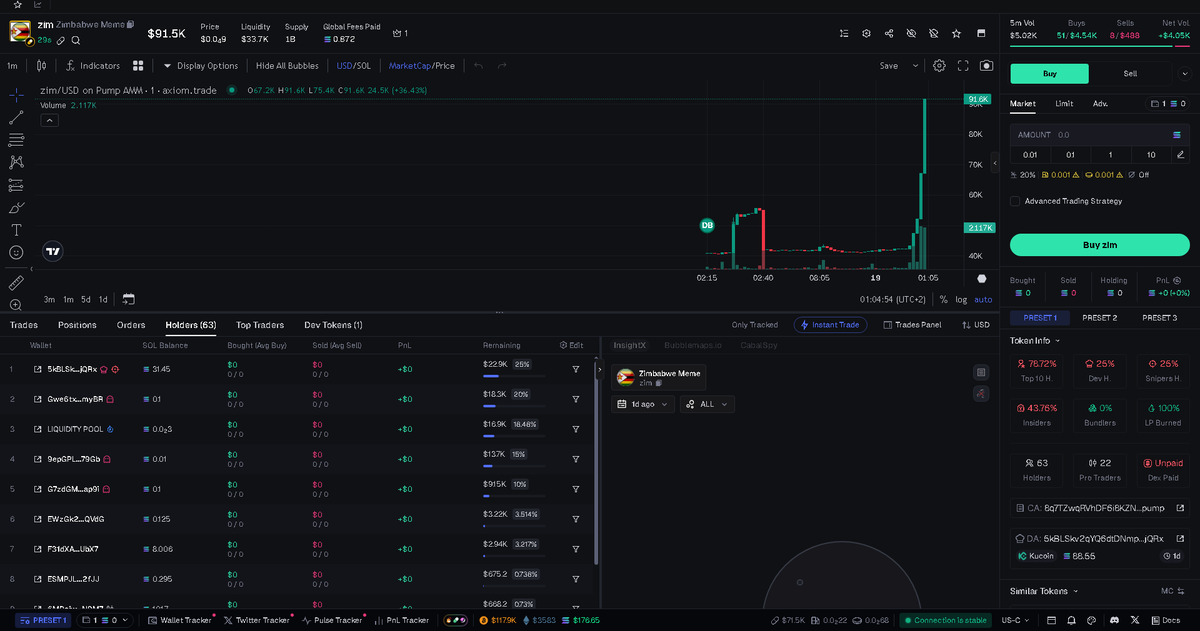Open the Display Options dropdown
1200x631 pixels.
tap(200, 66)
